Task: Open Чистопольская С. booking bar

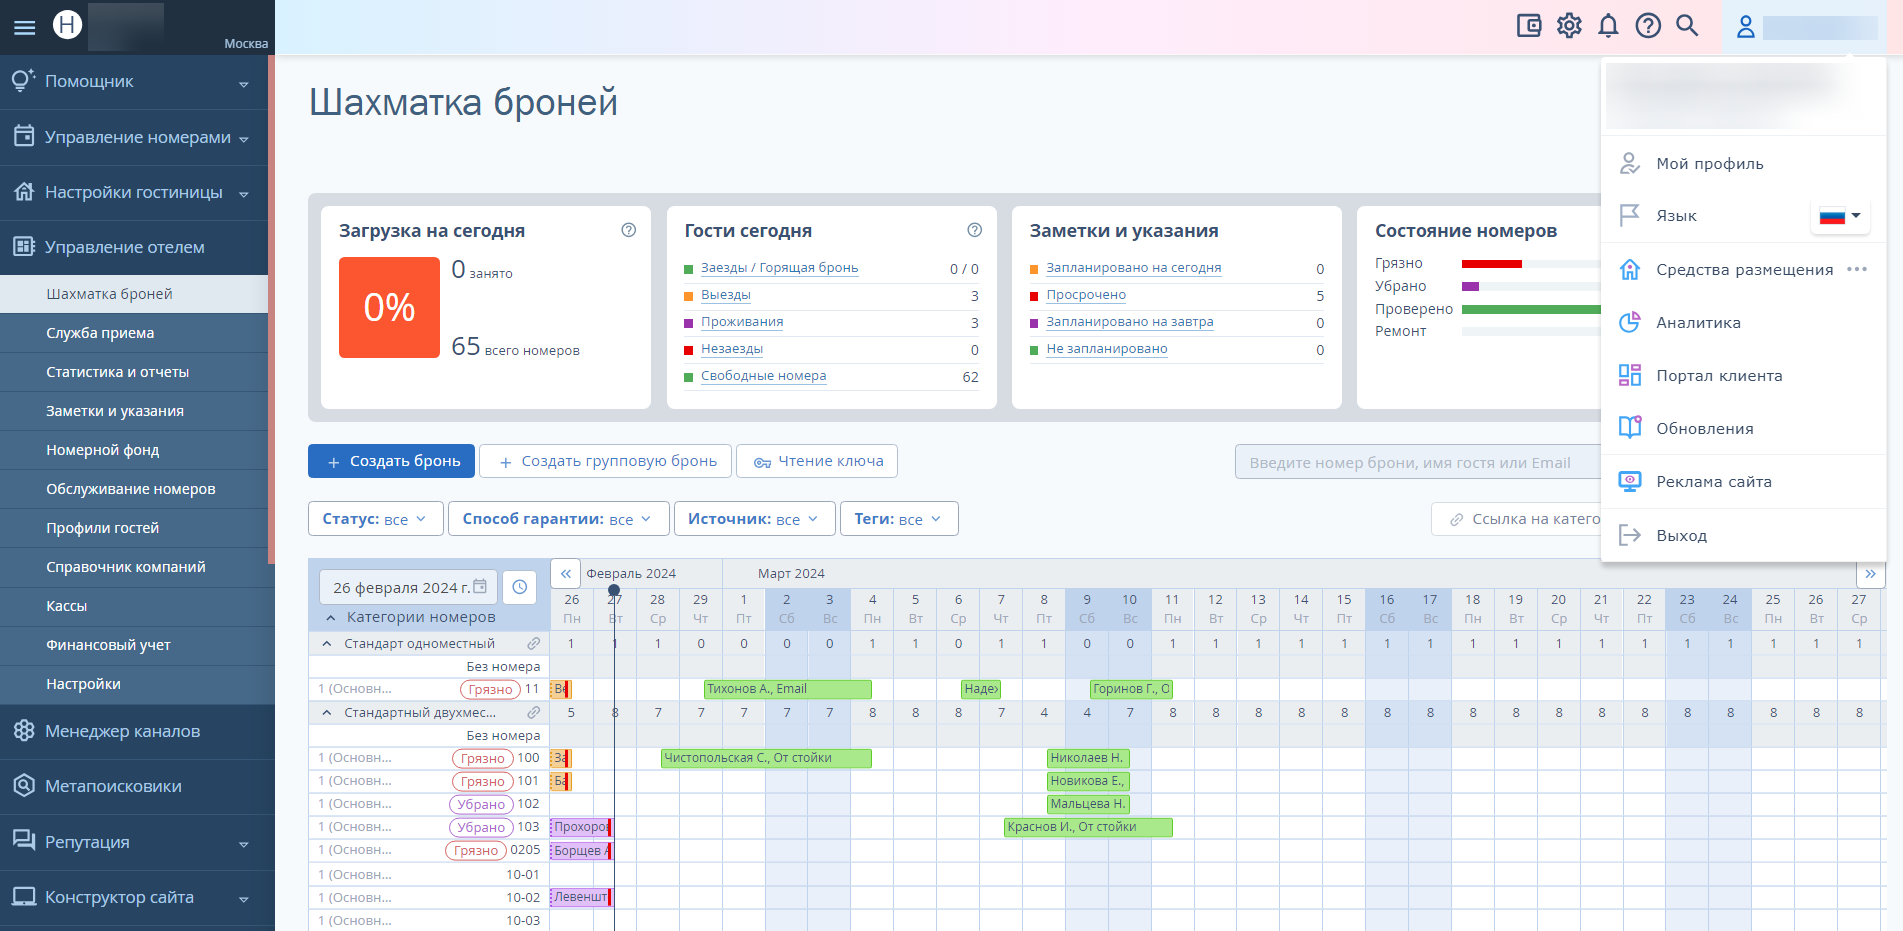Action: point(766,758)
